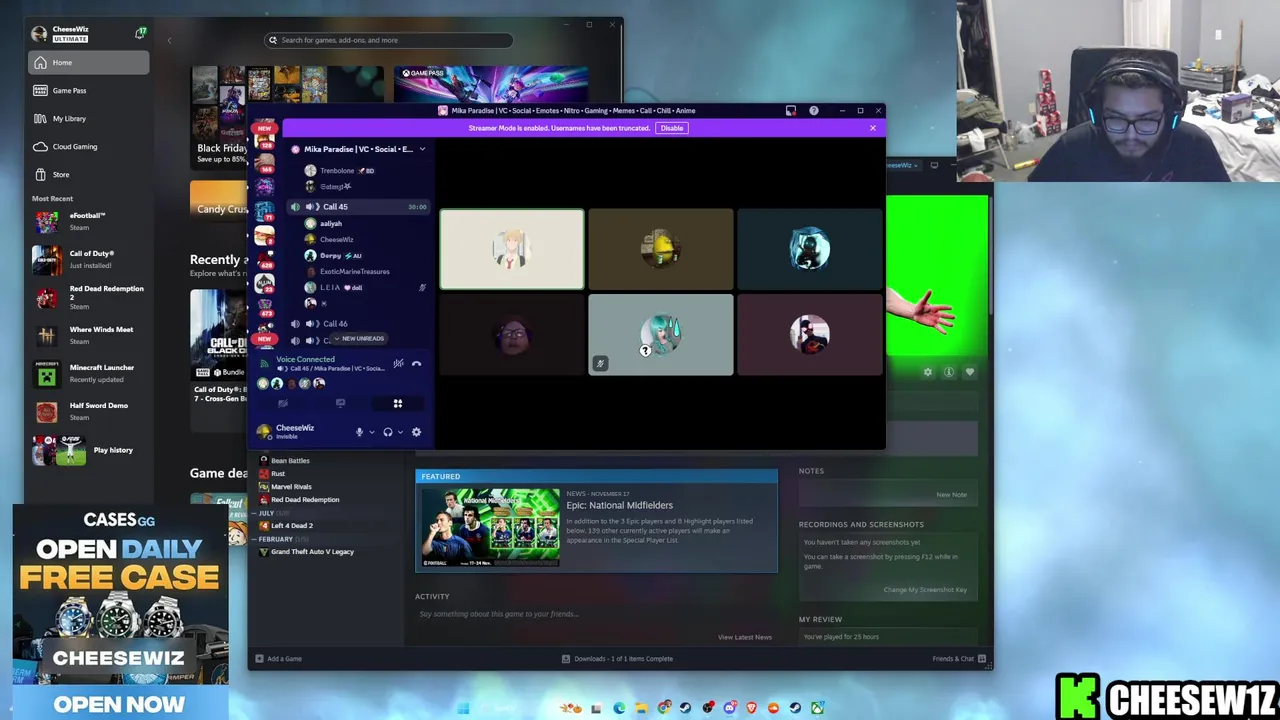This screenshot has height=720, width=1280.
Task: Open Rust in Steam library list
Action: pyautogui.click(x=278, y=474)
